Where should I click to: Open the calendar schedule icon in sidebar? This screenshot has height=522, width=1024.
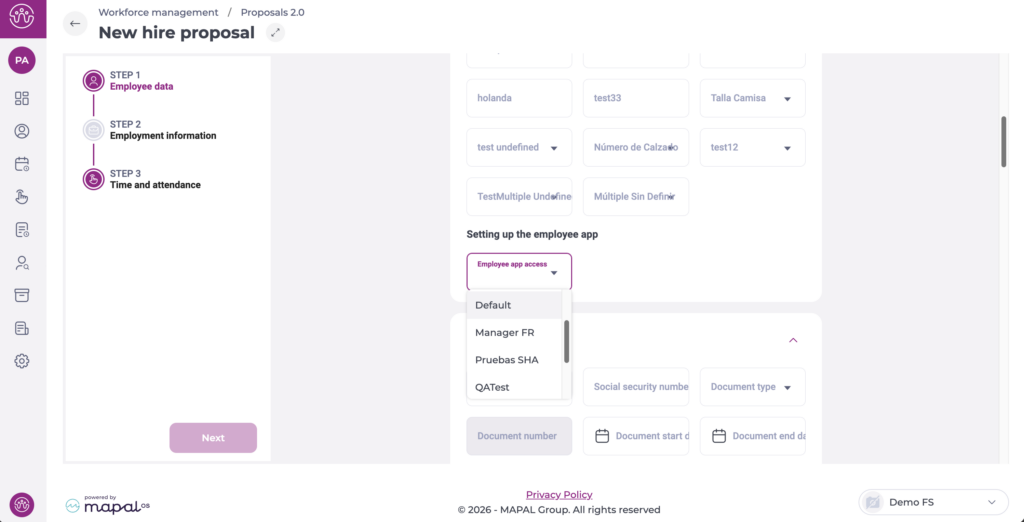tap(22, 164)
